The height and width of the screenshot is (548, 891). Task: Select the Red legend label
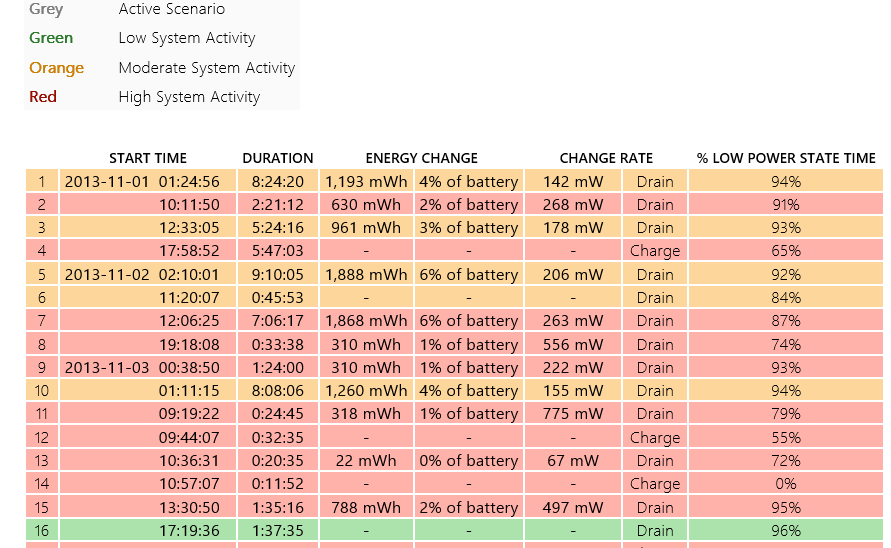[43, 97]
